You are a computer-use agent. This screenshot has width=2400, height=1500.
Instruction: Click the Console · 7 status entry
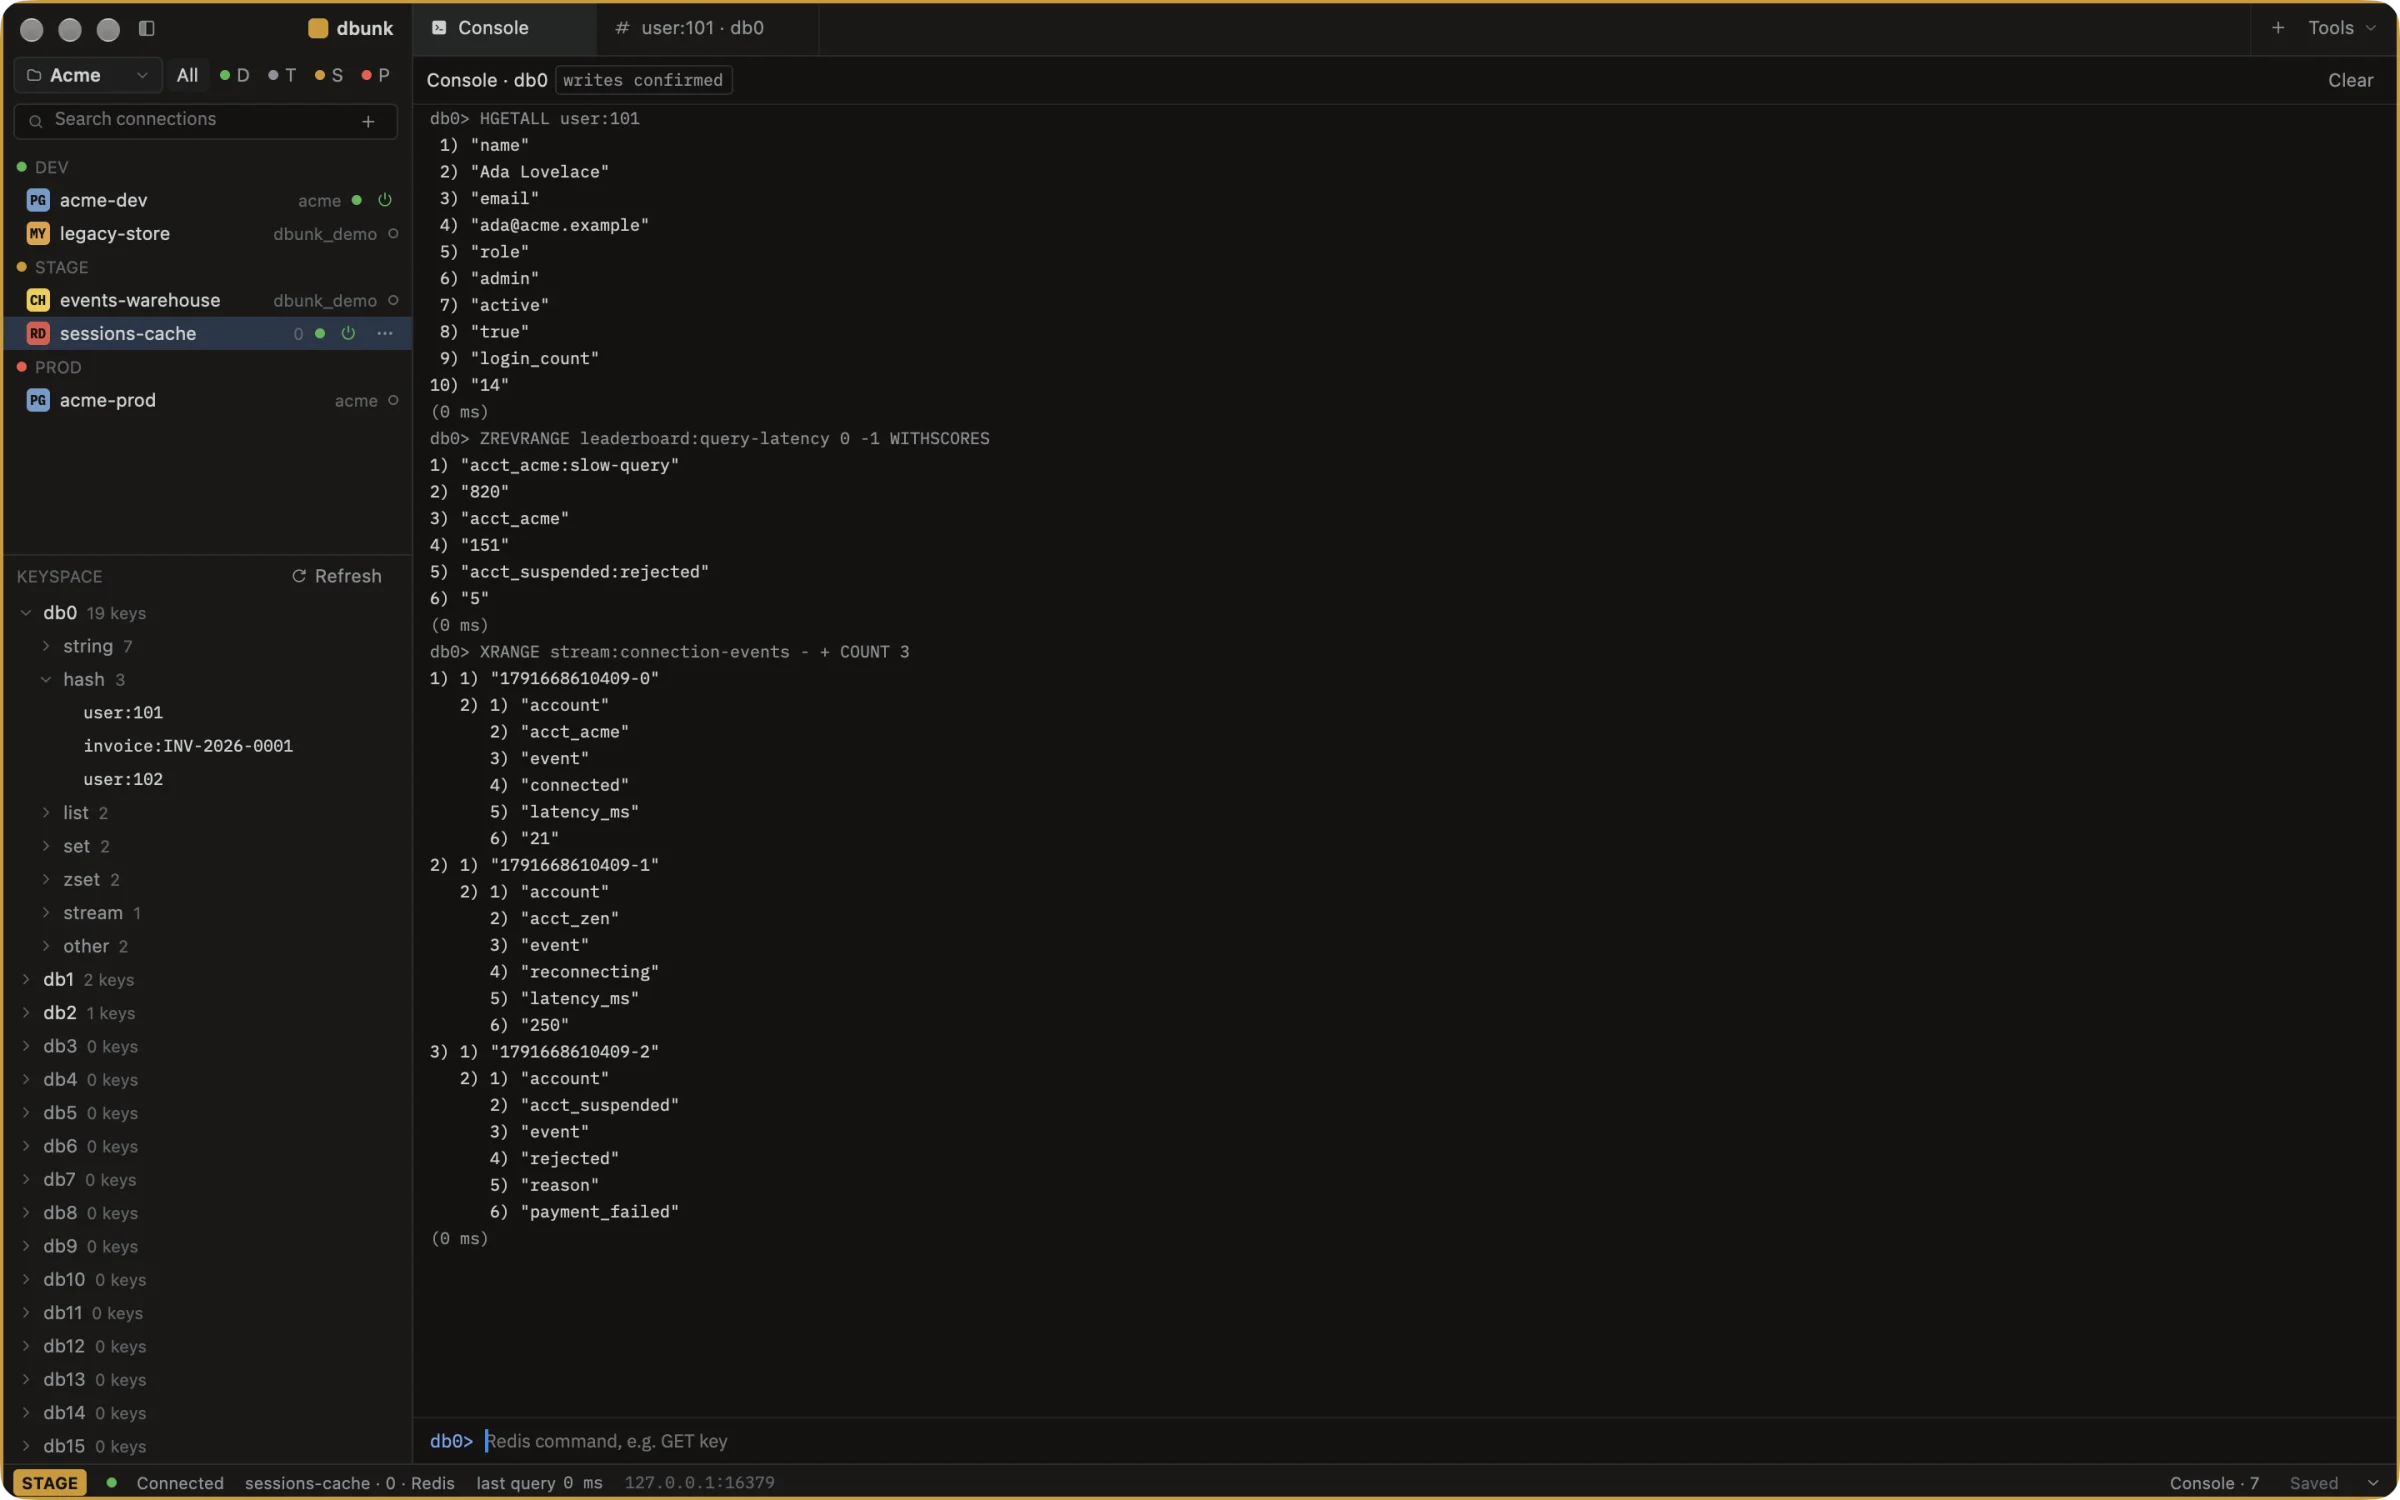coord(2214,1483)
